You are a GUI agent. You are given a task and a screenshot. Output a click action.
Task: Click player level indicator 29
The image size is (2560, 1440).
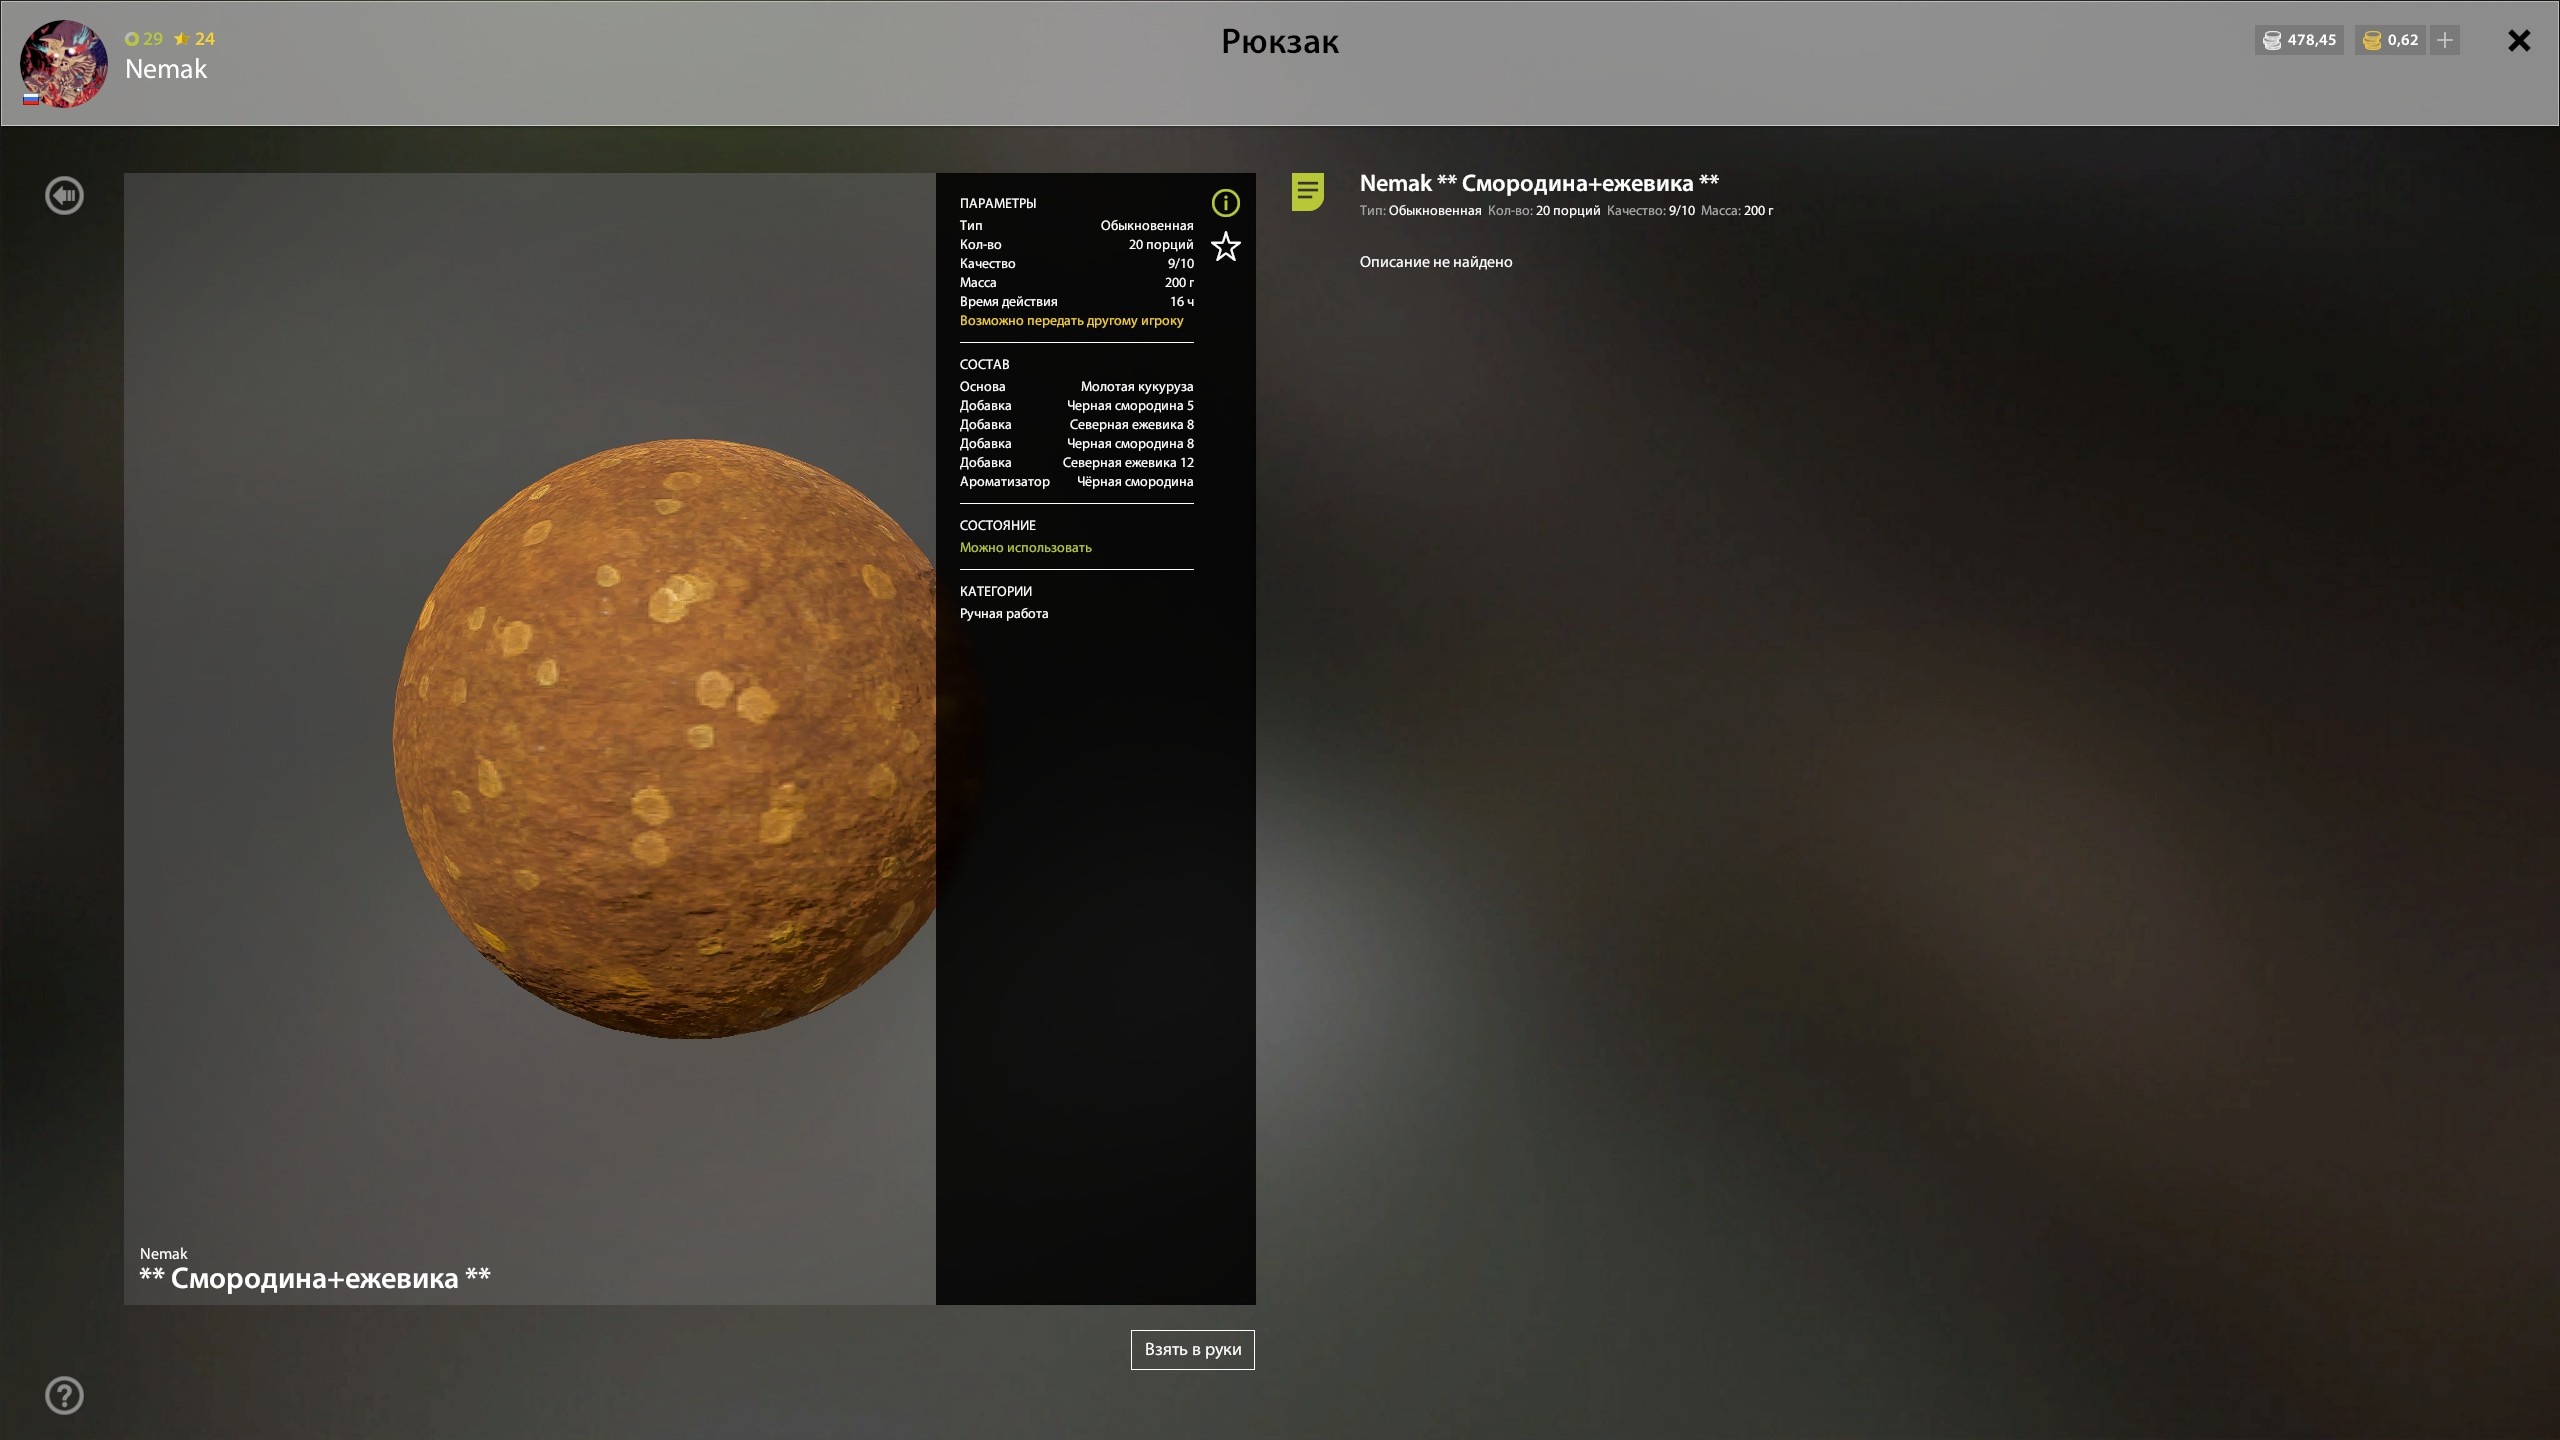point(144,39)
